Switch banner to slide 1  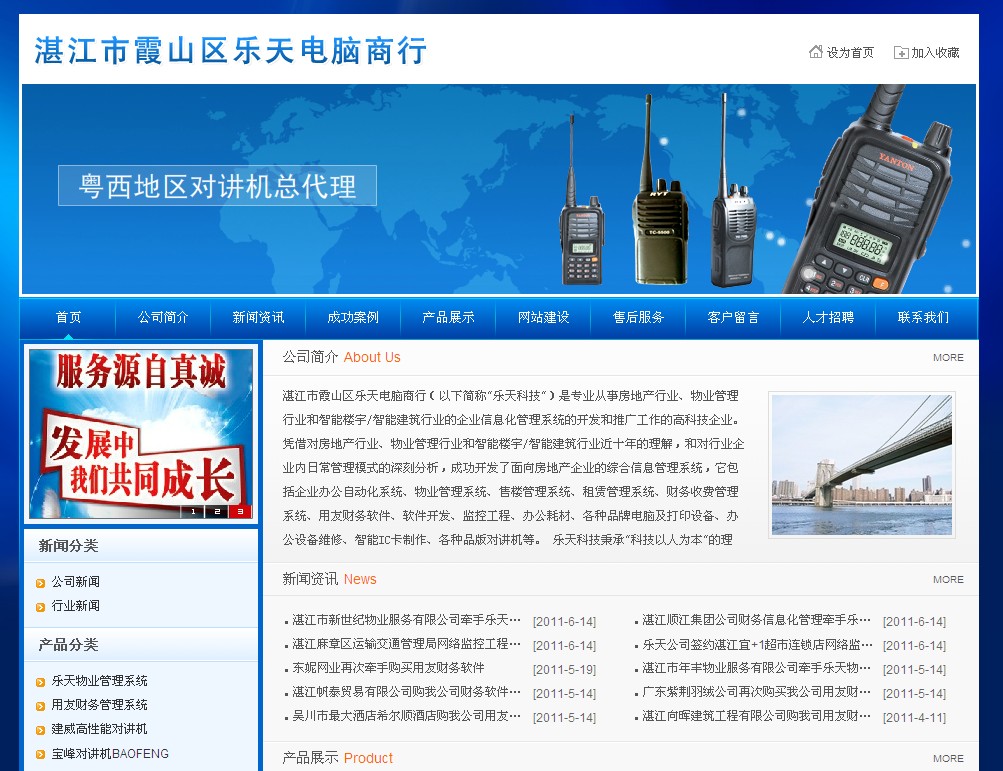(193, 512)
